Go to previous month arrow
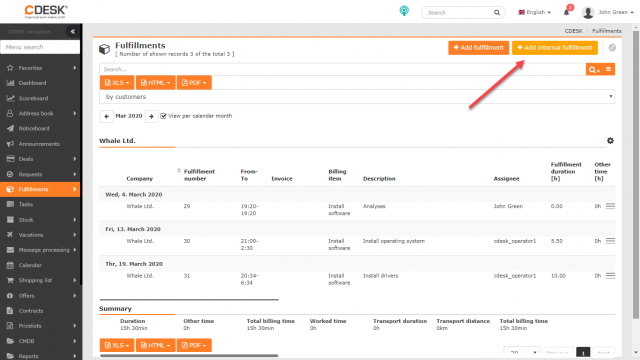This screenshot has height=360, width=640. point(107,116)
